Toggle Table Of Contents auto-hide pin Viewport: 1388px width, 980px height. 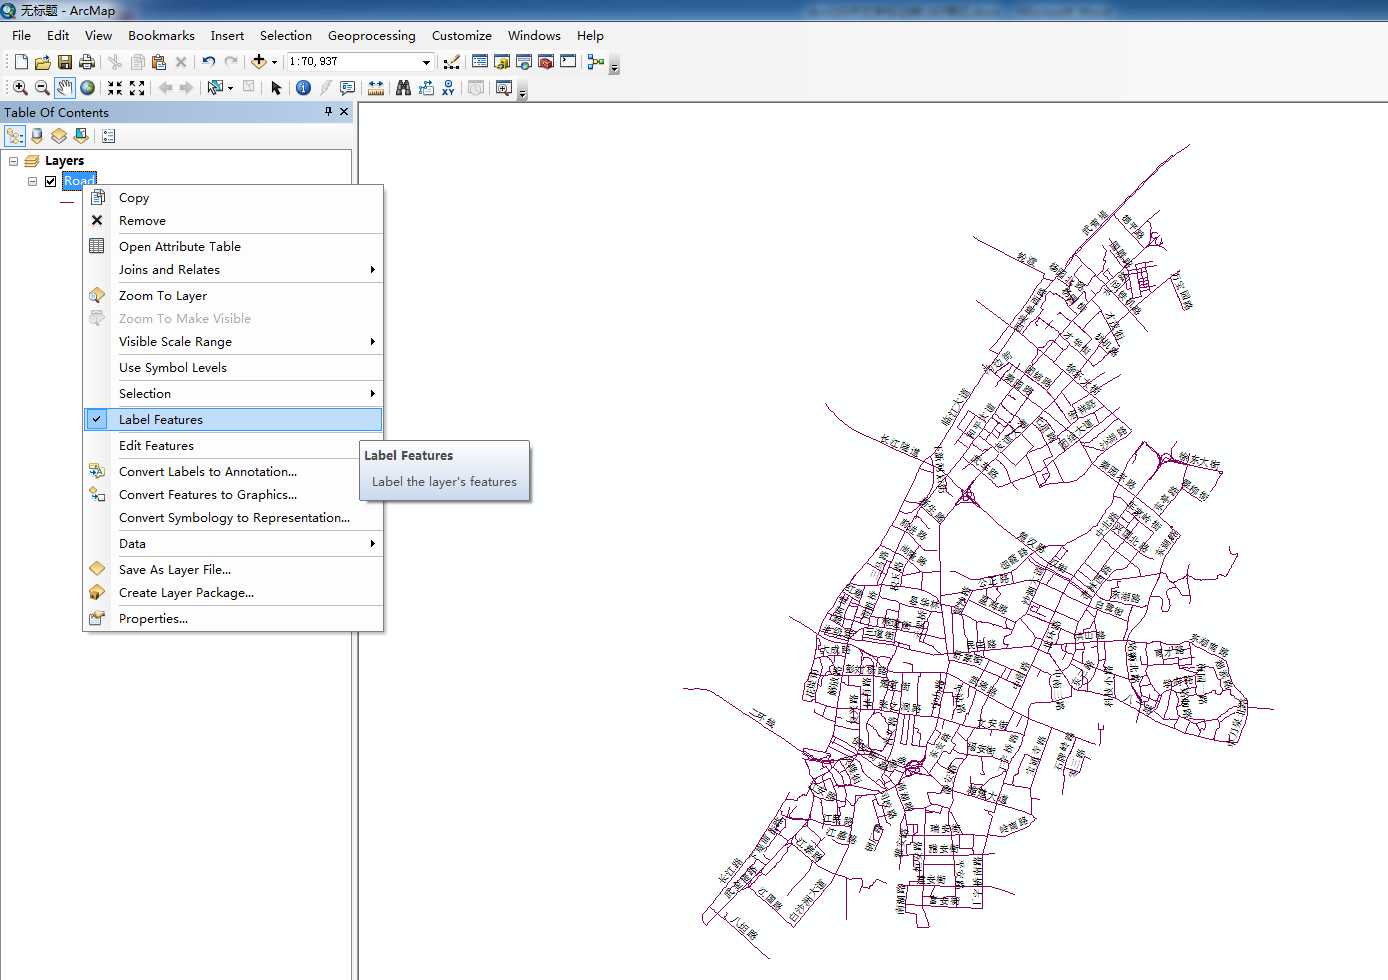(x=328, y=112)
